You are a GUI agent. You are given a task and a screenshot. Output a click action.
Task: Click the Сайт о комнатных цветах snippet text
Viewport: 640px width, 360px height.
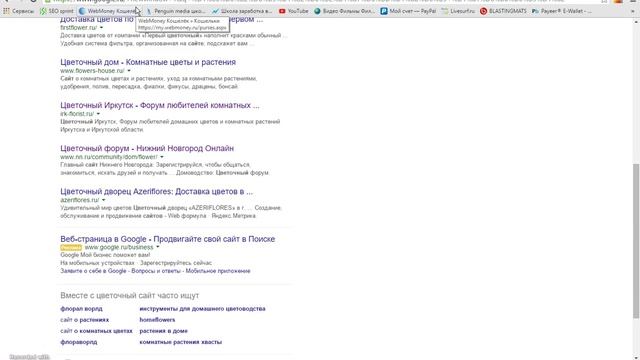(x=158, y=82)
